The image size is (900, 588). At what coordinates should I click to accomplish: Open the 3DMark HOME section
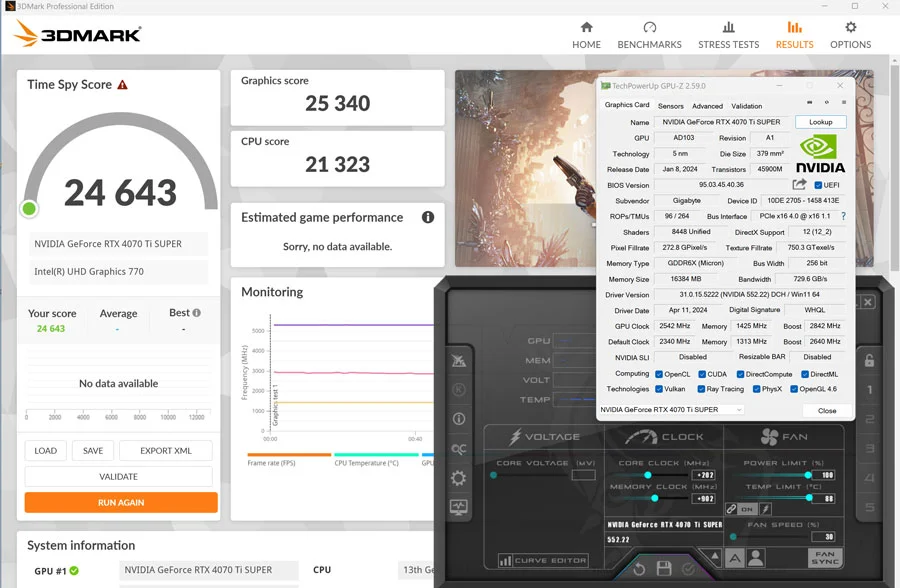coord(586,35)
